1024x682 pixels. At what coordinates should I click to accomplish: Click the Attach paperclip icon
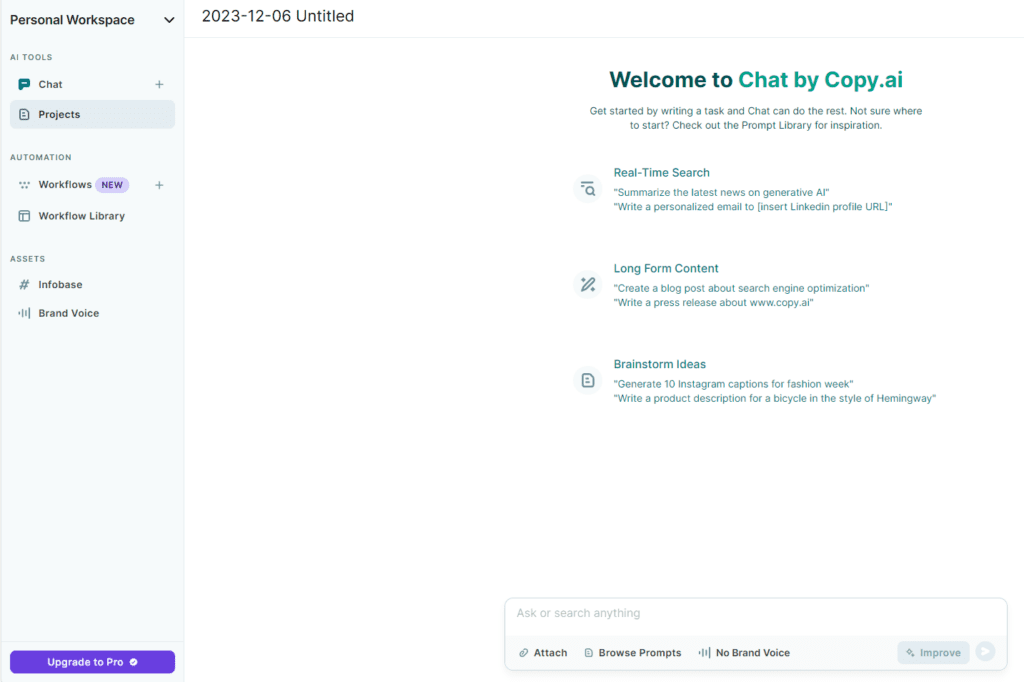pyautogui.click(x=524, y=652)
